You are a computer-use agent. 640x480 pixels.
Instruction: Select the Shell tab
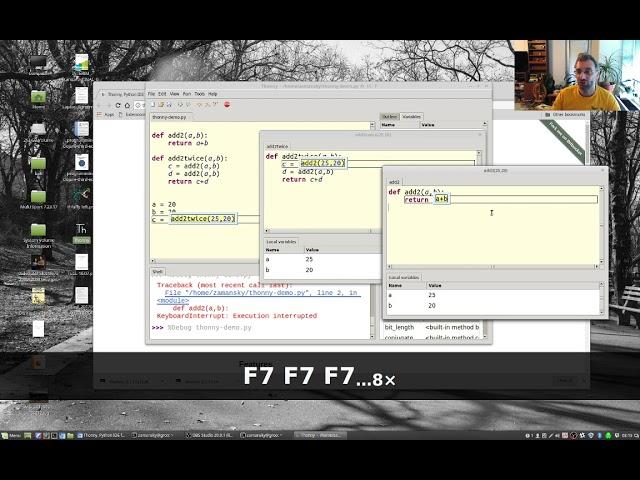(x=157, y=271)
